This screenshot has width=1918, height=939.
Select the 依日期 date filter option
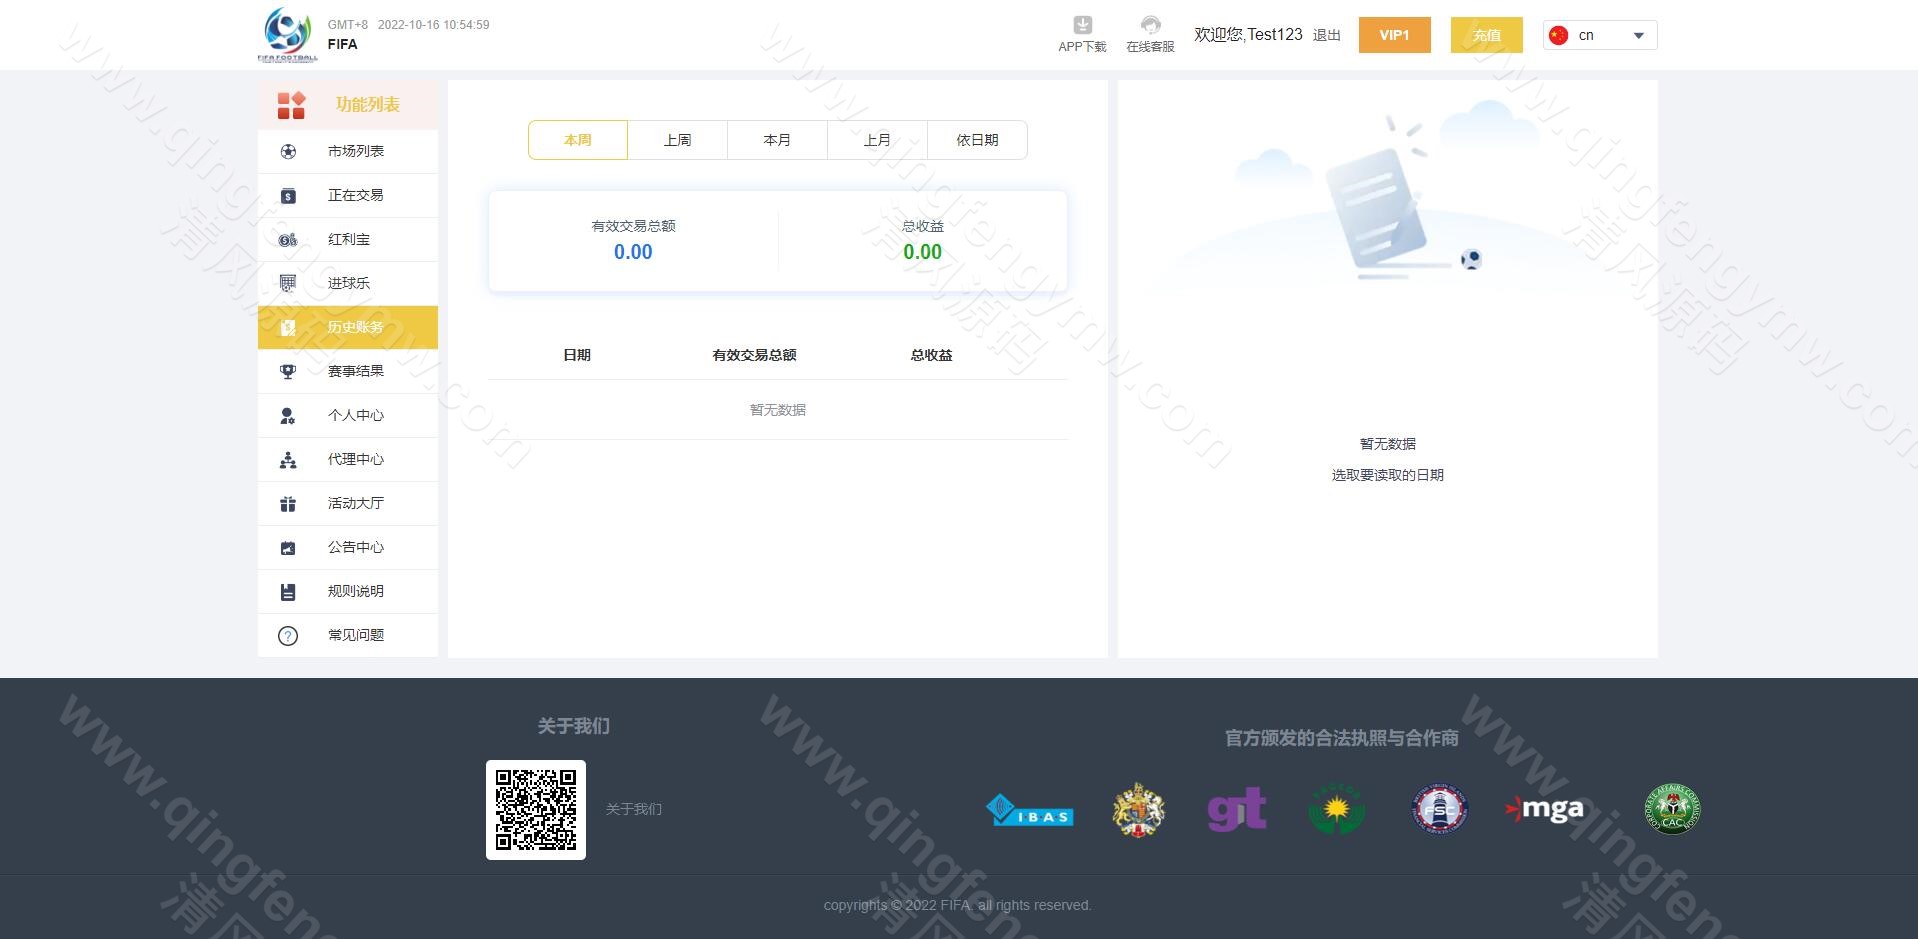coord(977,139)
